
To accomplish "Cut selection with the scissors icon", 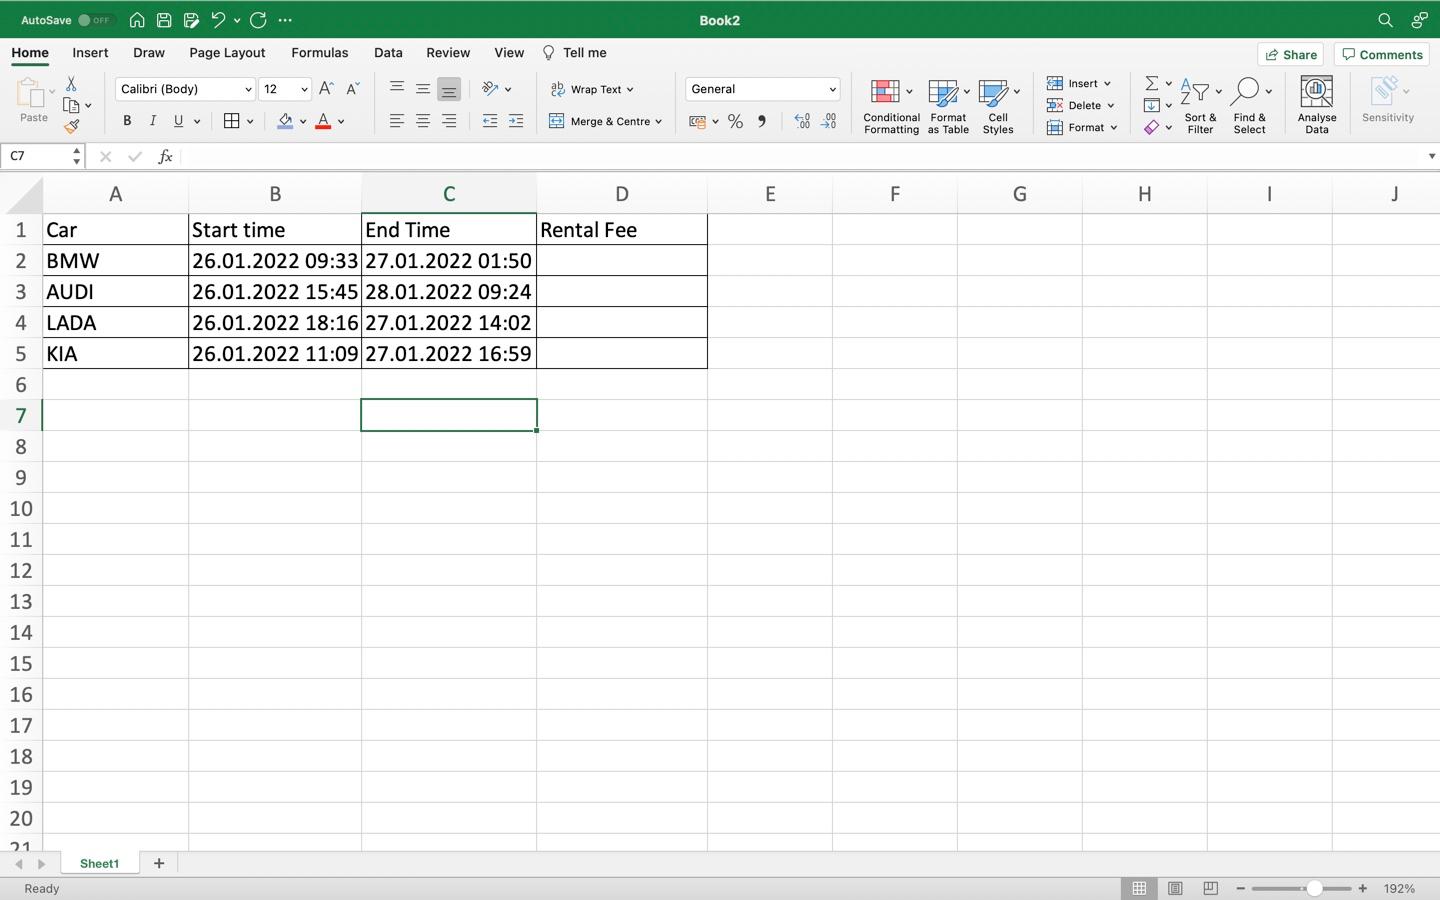I will click(x=71, y=84).
